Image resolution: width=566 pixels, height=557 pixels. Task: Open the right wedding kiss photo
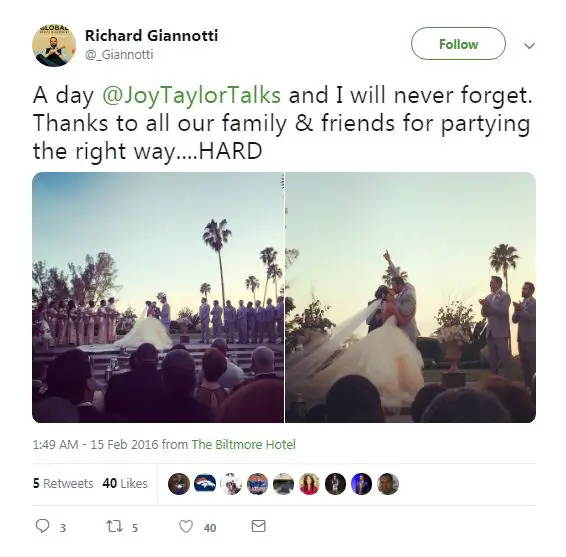point(411,297)
